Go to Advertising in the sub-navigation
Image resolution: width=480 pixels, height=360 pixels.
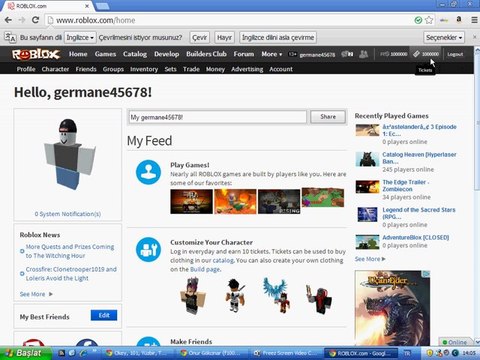point(247,69)
